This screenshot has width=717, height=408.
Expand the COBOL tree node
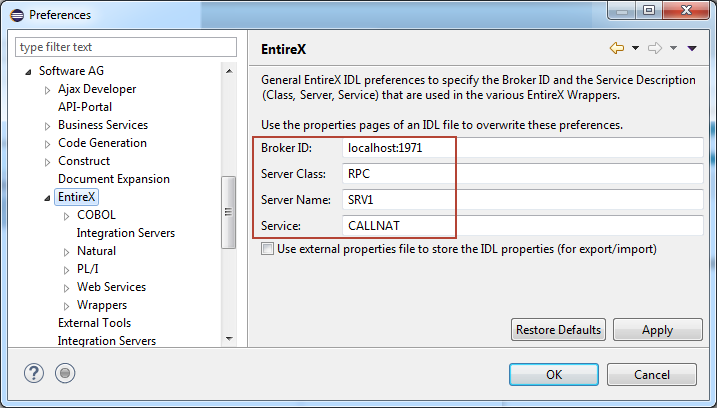(66, 216)
